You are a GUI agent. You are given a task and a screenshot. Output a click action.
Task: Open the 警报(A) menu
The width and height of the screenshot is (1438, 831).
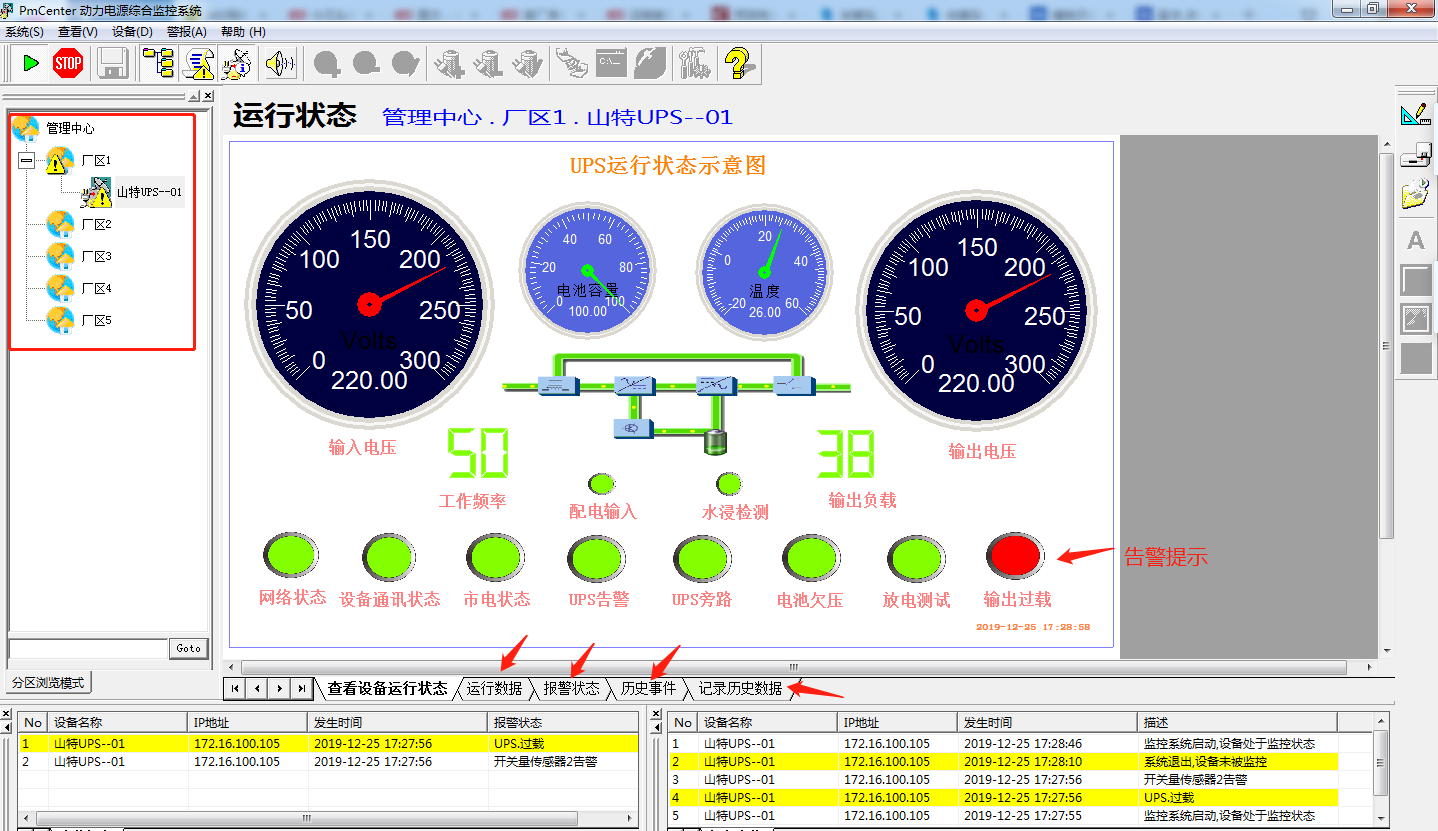click(186, 32)
